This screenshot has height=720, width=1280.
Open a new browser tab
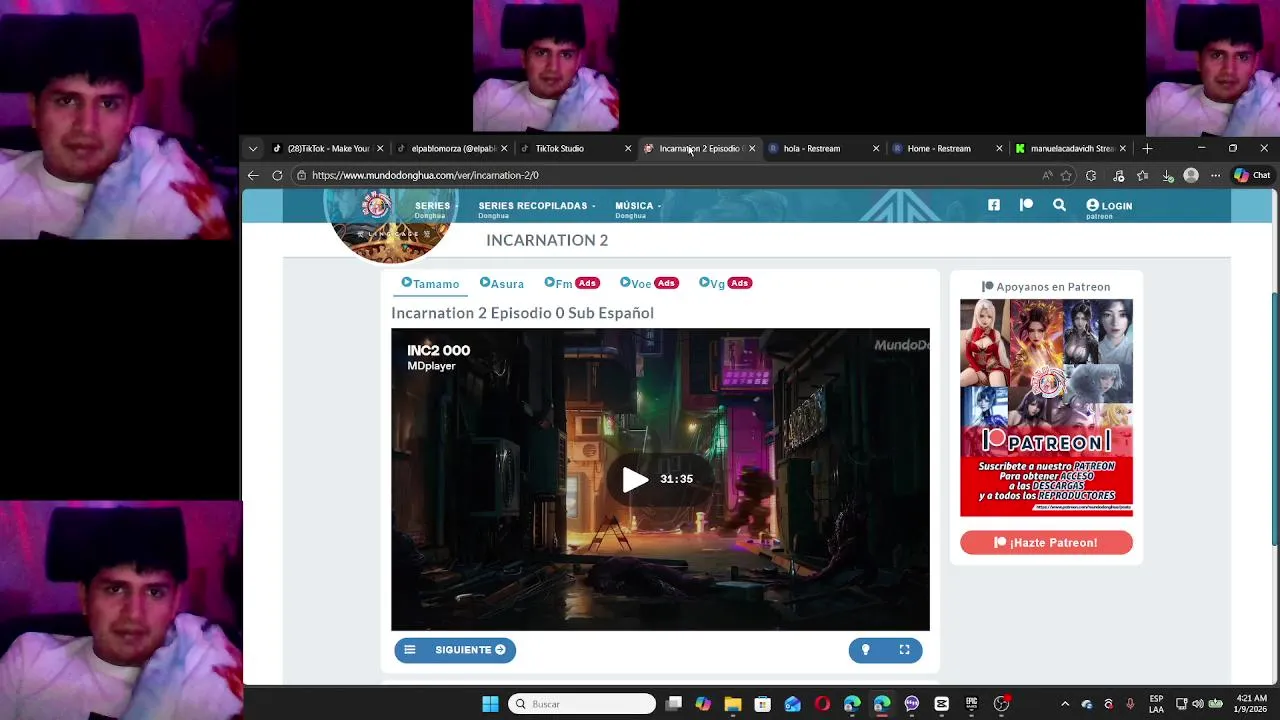pyautogui.click(x=1147, y=148)
